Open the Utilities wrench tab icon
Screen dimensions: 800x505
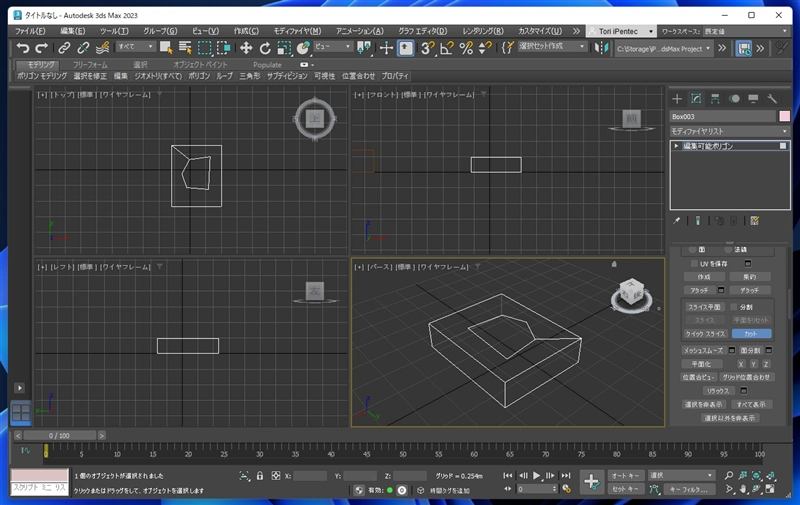click(x=772, y=98)
